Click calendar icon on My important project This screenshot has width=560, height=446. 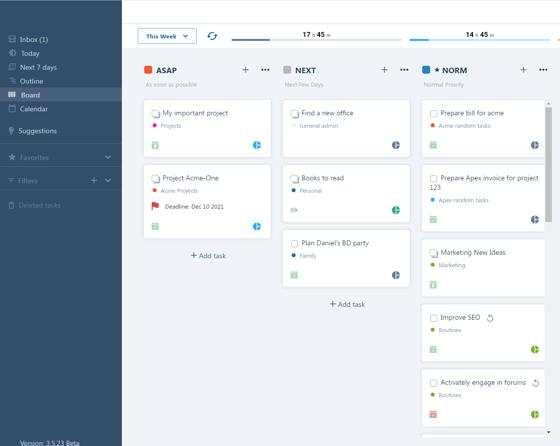click(155, 145)
